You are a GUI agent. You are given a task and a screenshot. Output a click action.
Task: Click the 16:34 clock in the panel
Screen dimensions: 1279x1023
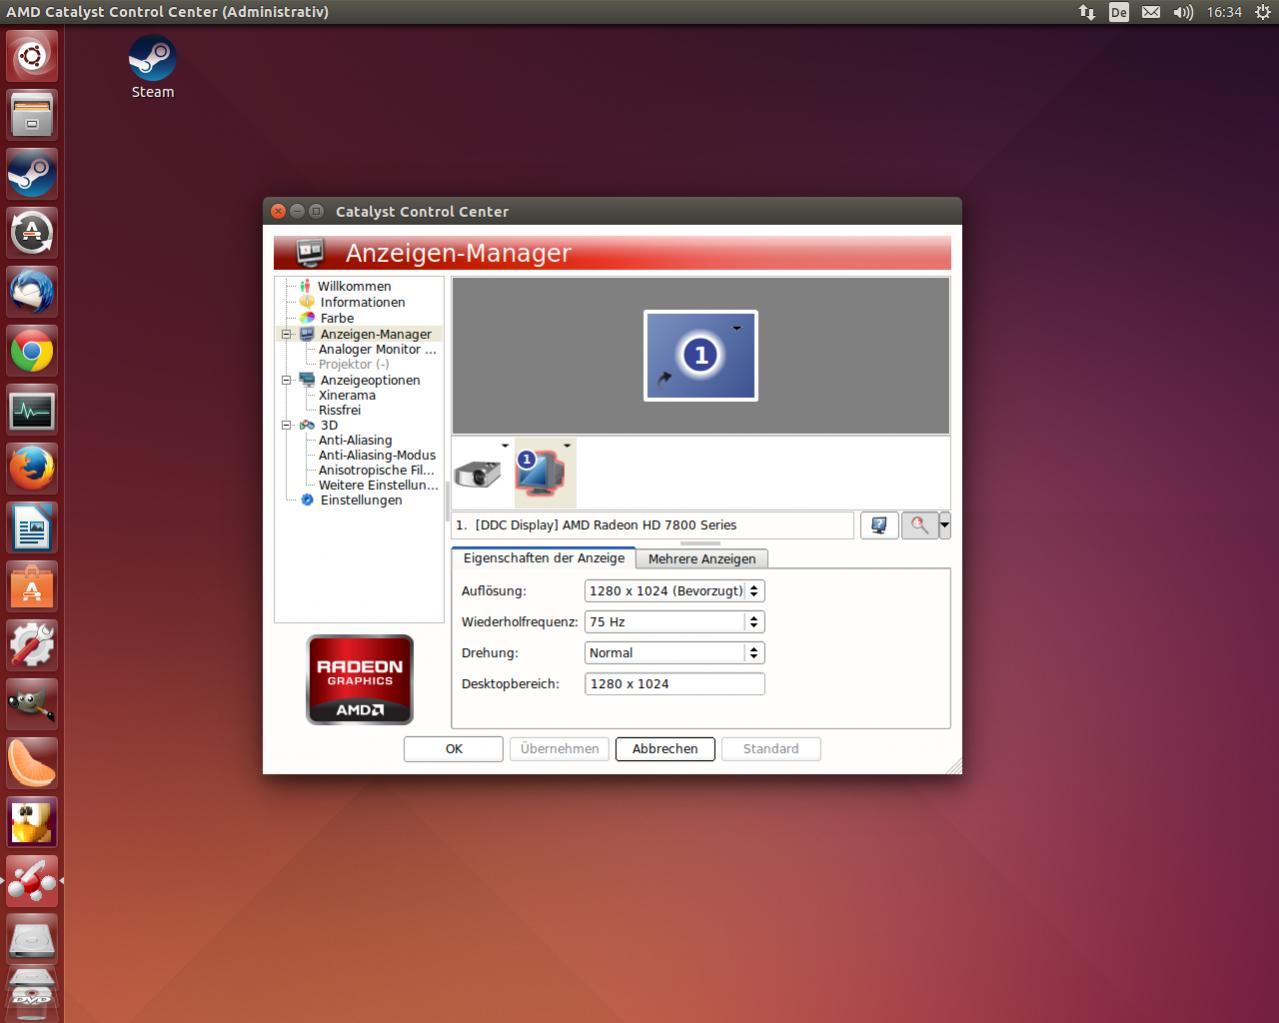(1224, 12)
